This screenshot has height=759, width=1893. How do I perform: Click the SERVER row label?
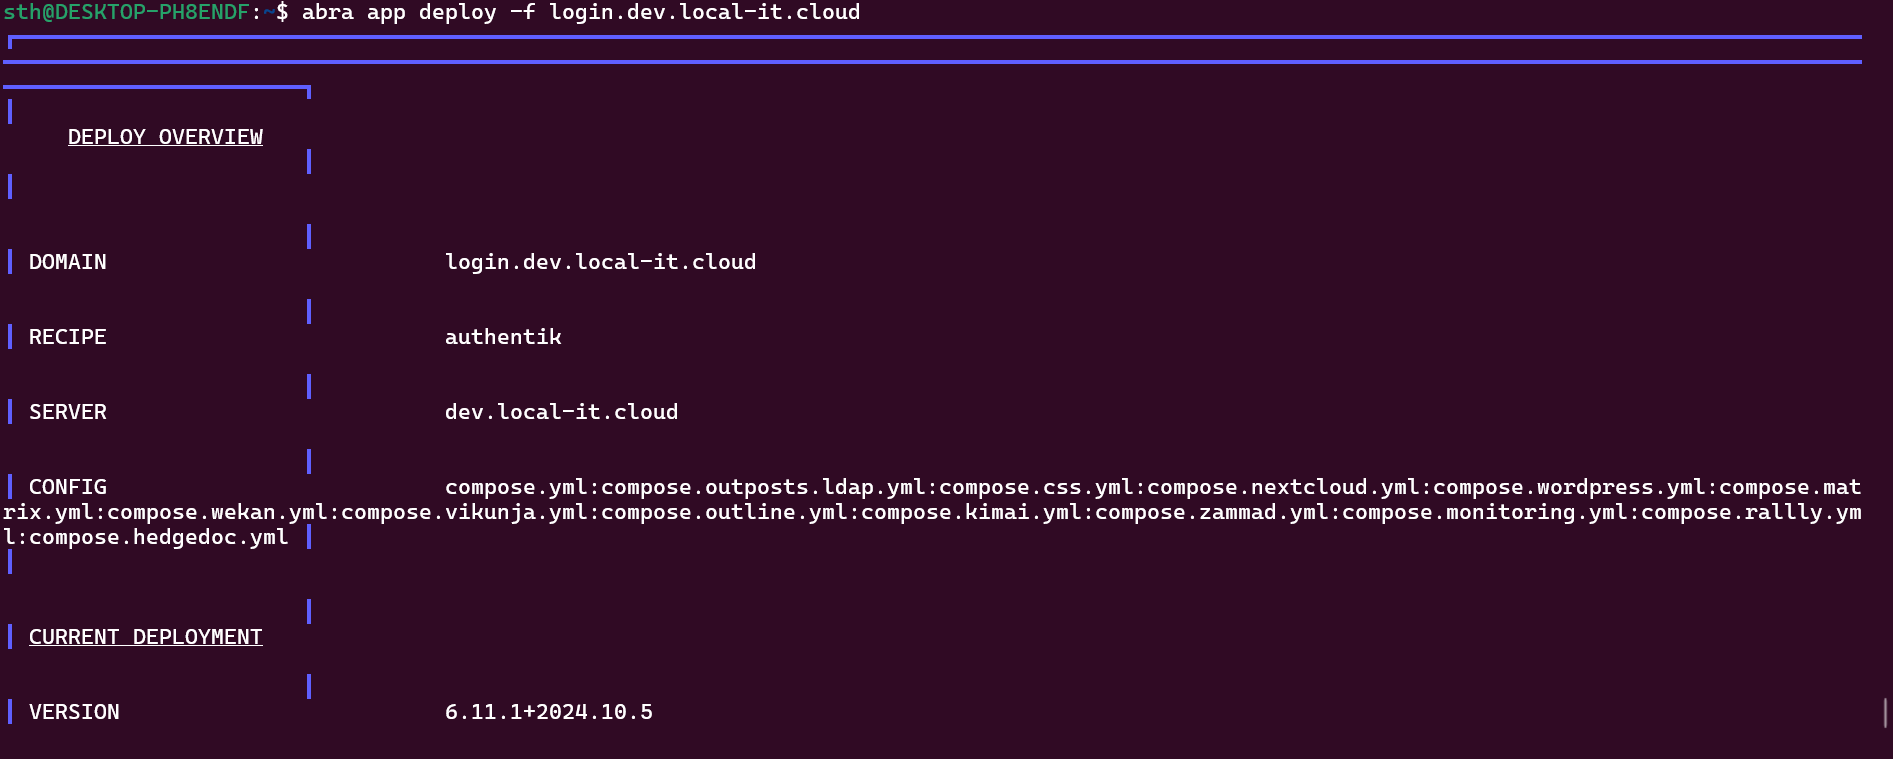[68, 412]
